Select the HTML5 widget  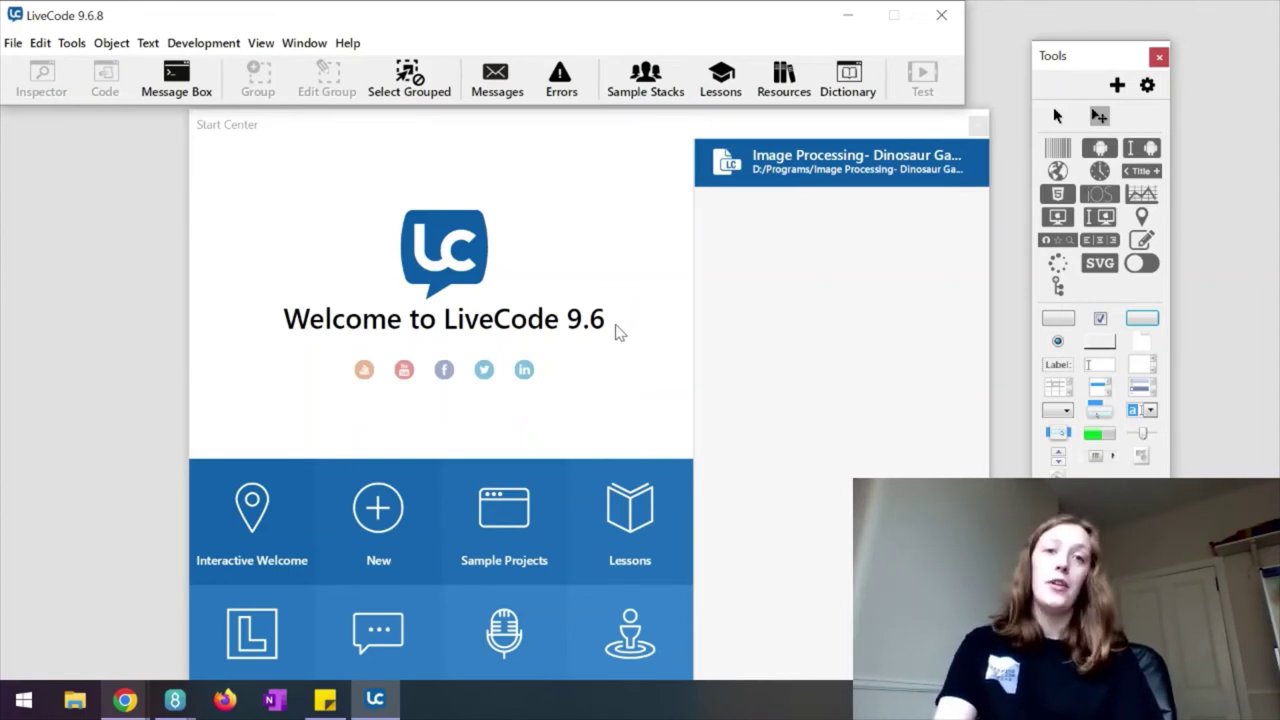coord(1058,194)
